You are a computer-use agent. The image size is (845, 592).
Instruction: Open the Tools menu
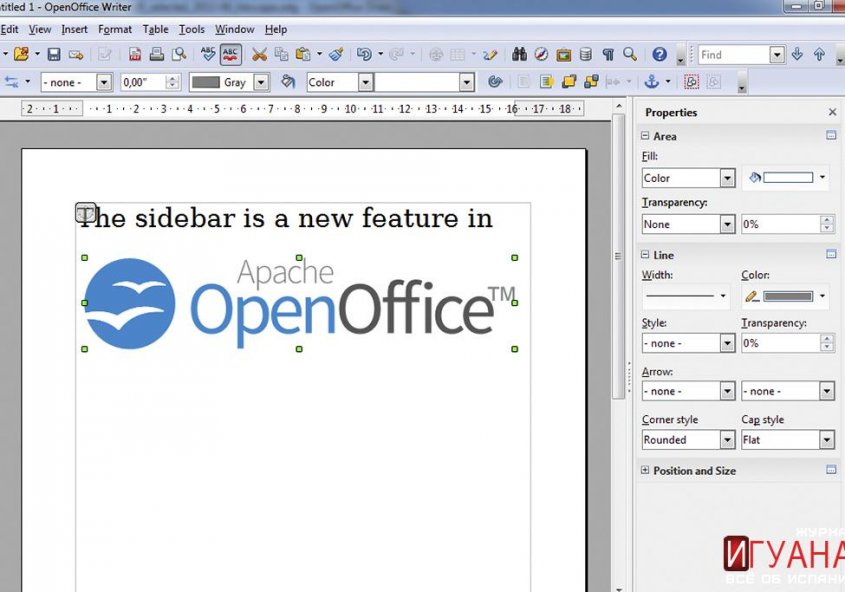(192, 30)
